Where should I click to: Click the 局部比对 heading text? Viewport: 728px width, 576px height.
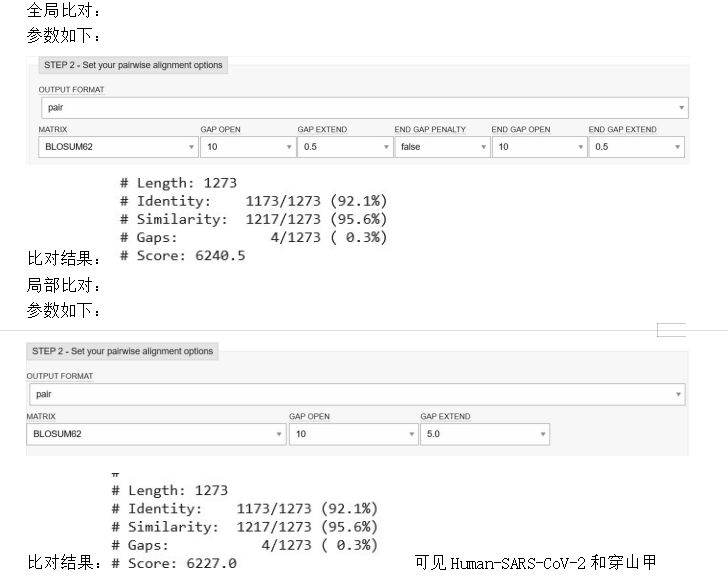(x=63, y=285)
